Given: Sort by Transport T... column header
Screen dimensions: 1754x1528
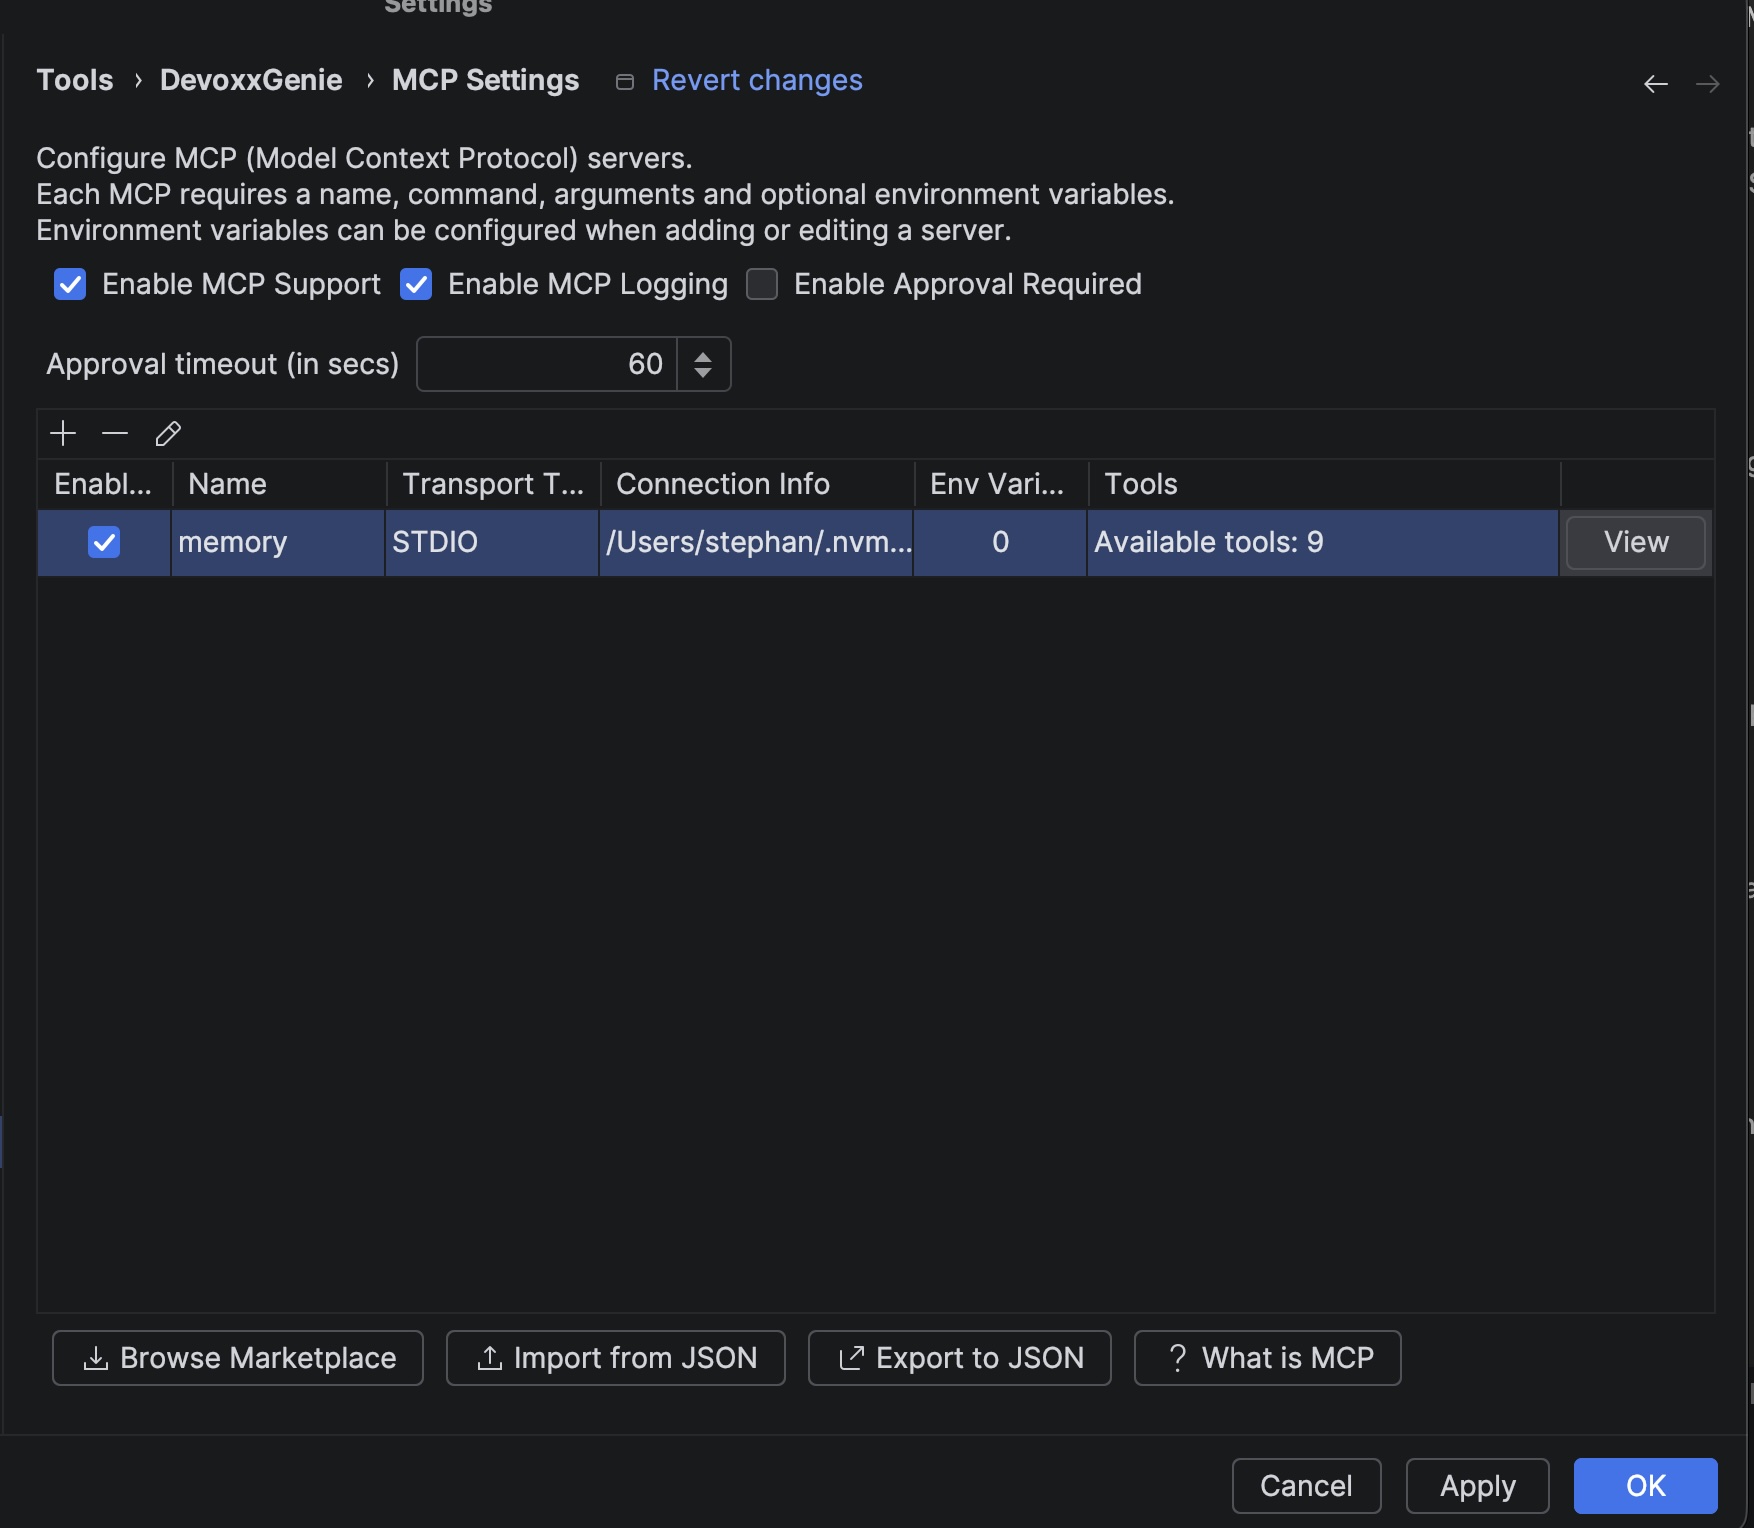Looking at the screenshot, I should tap(493, 484).
